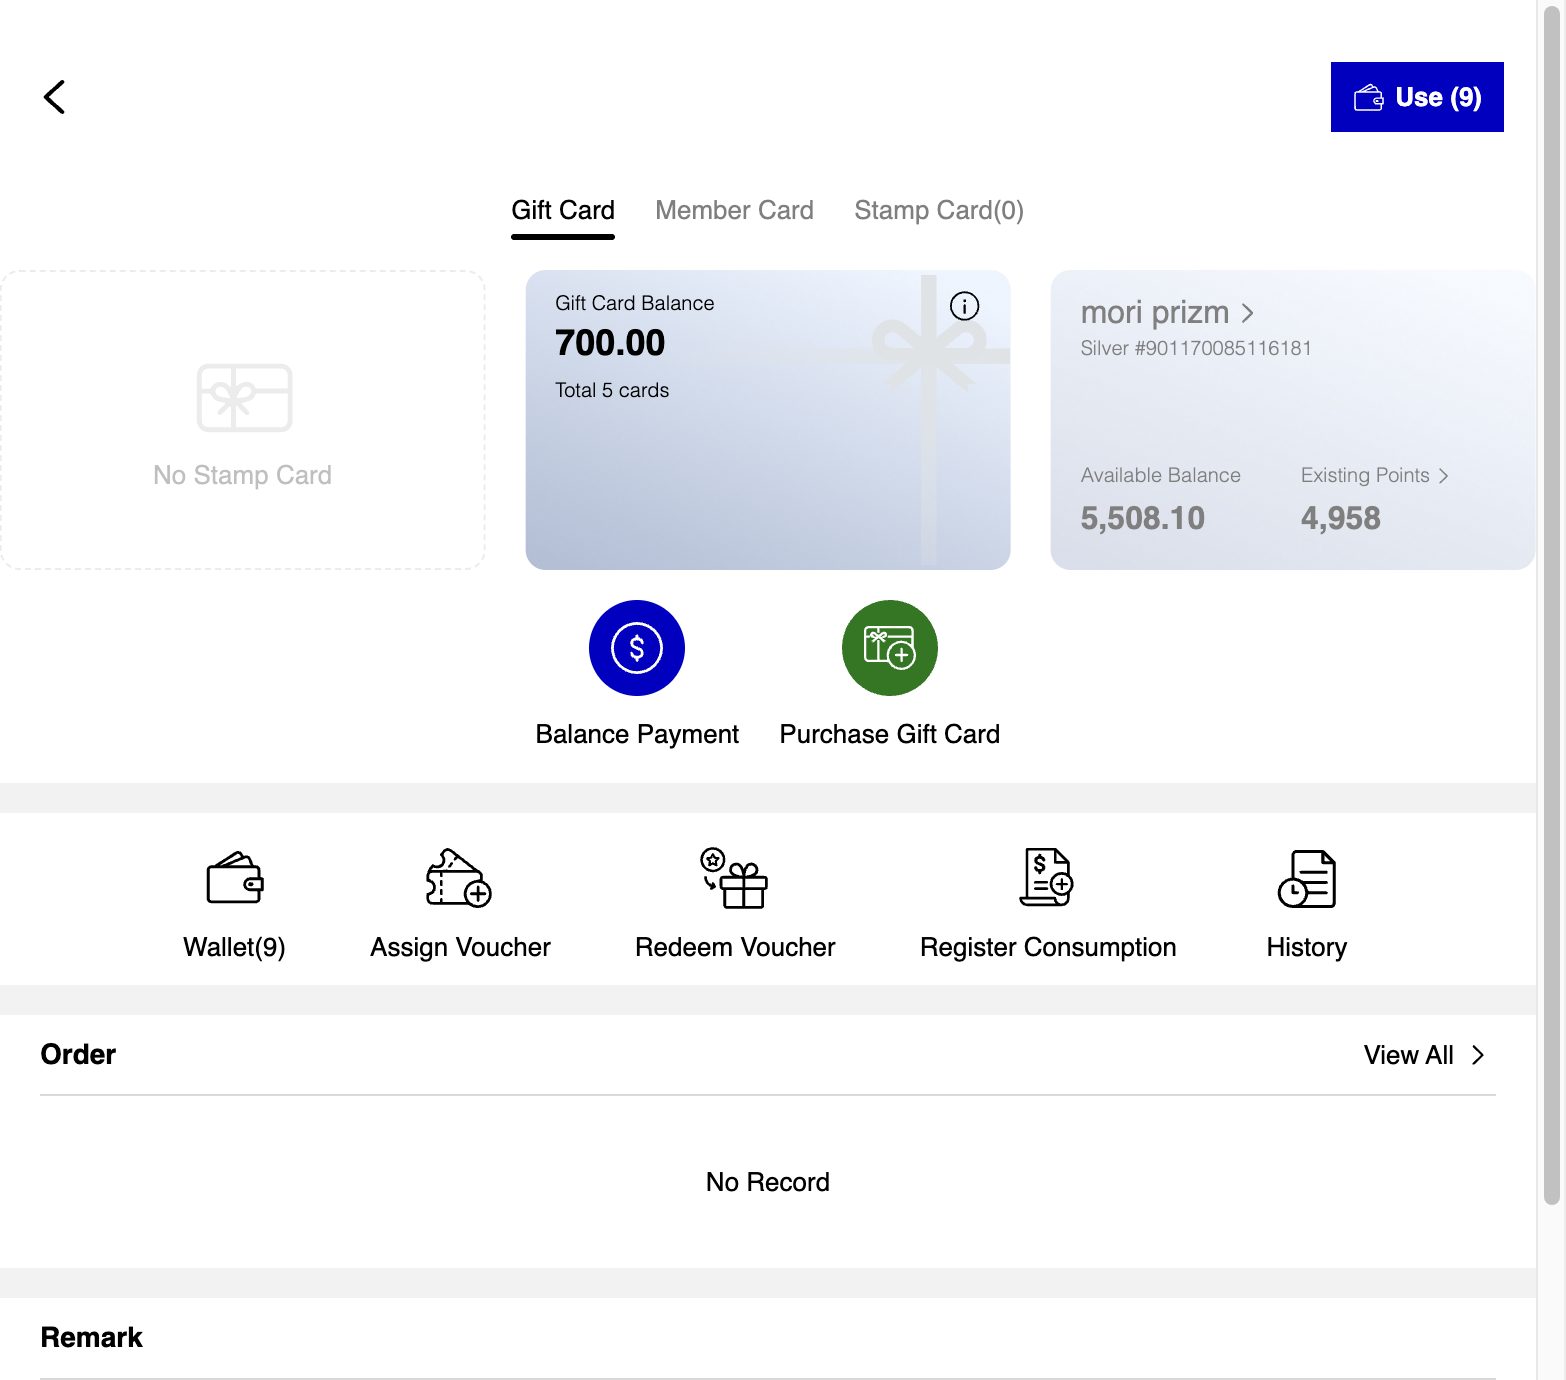
Task: Tap the Balance Payment dollar icon
Action: 637,648
